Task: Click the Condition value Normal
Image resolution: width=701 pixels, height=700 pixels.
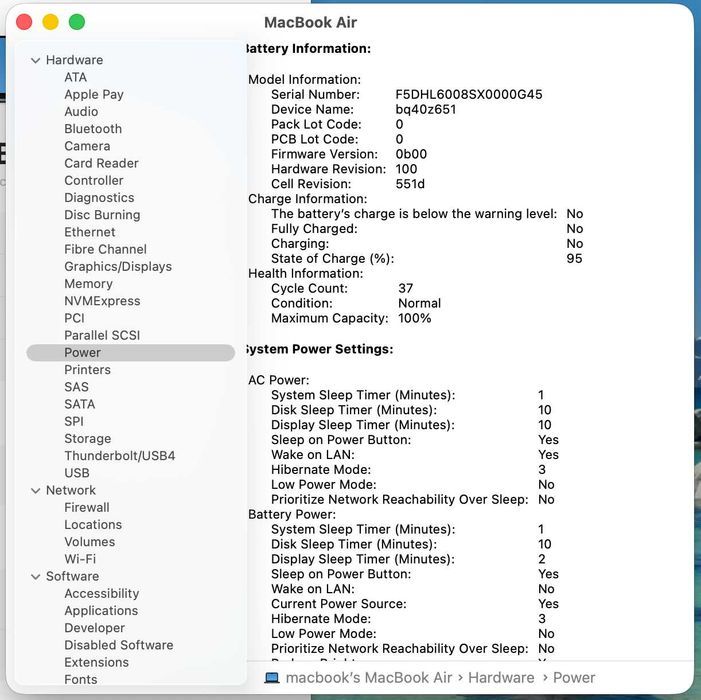Action: click(420, 304)
